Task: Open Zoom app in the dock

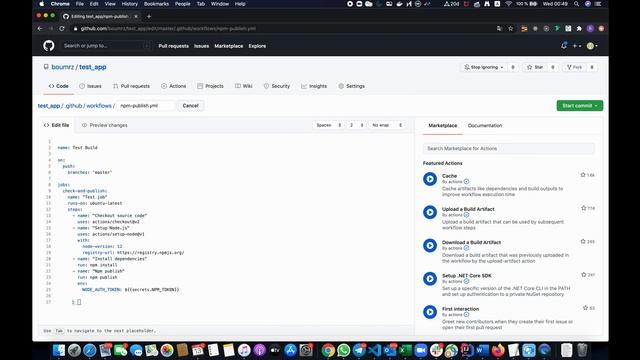Action: point(420,350)
